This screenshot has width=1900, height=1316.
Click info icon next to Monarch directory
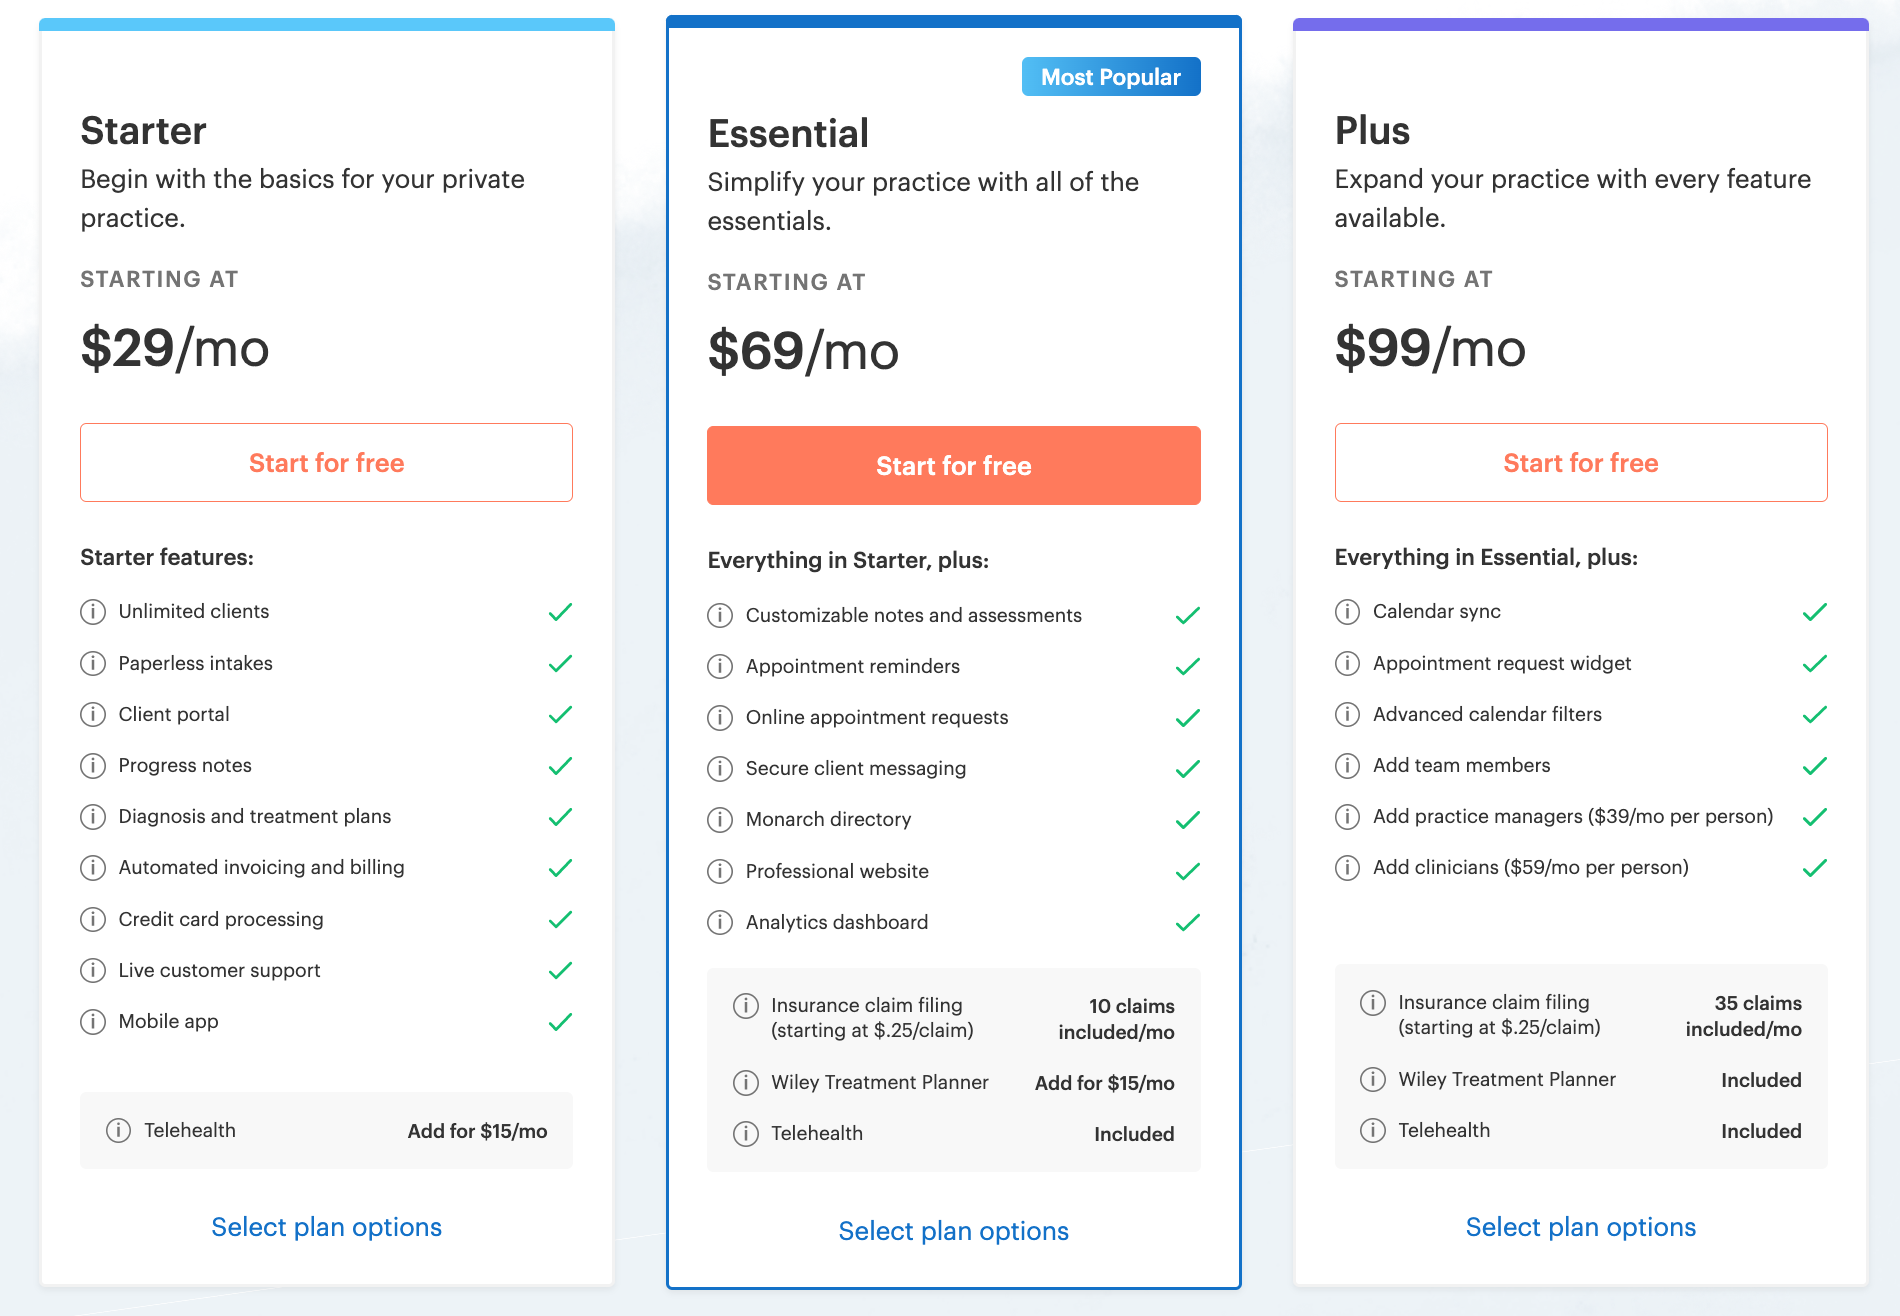720,820
